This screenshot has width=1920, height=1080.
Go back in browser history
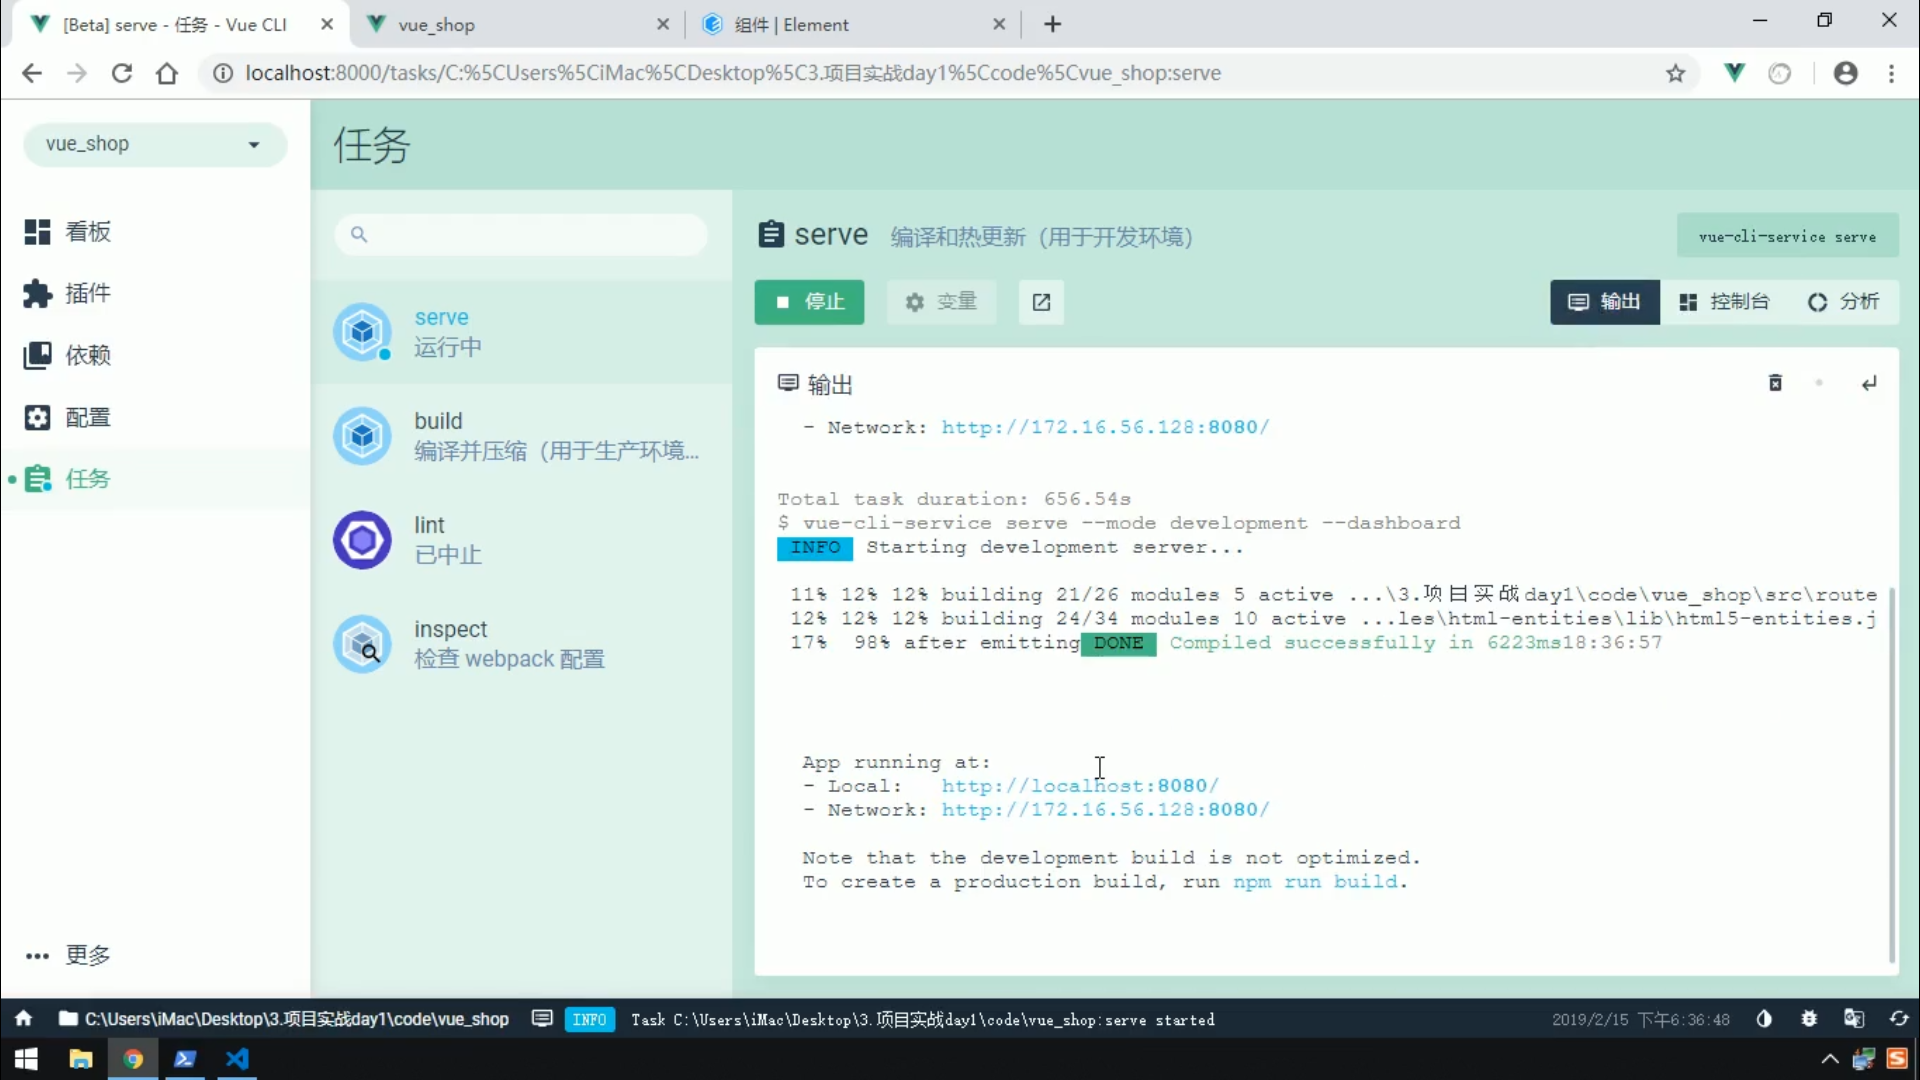tap(32, 73)
